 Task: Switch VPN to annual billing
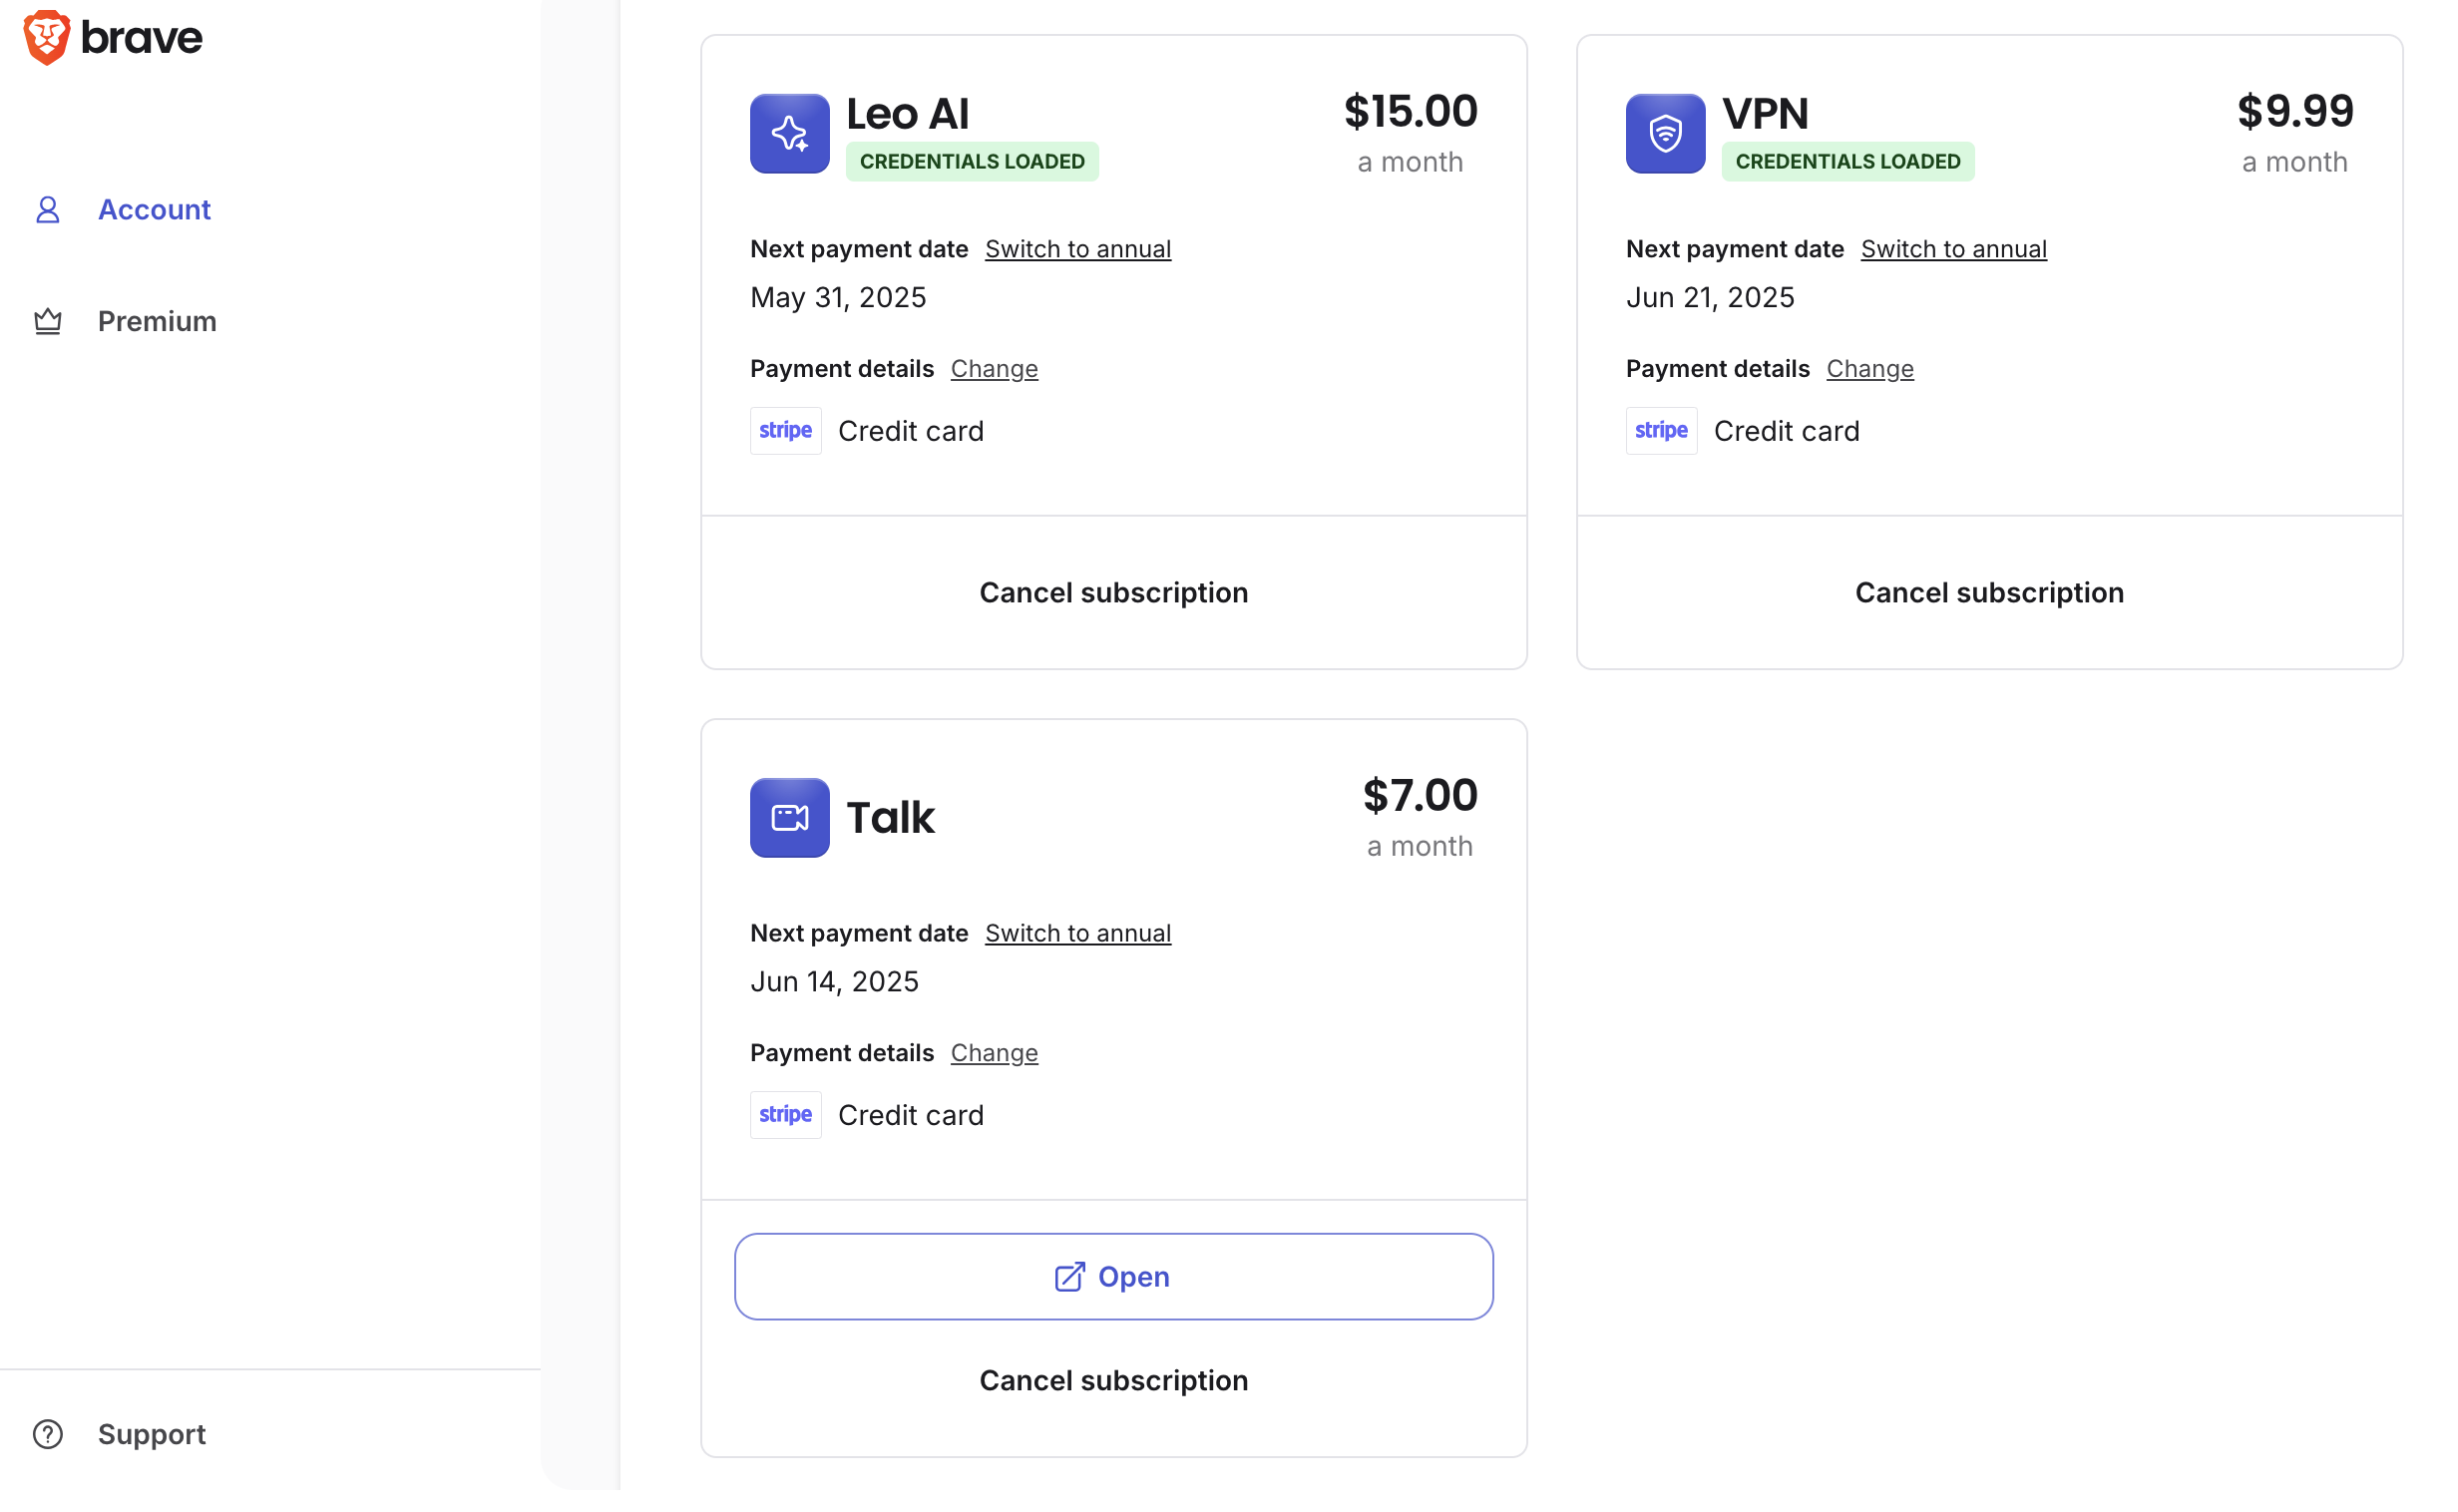click(x=1954, y=249)
